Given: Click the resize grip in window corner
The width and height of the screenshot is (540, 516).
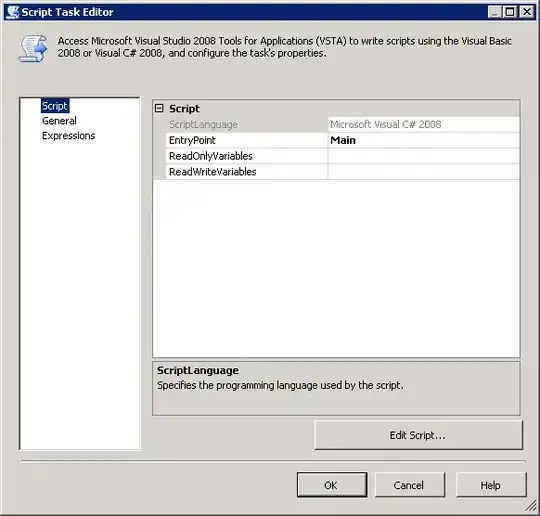Looking at the screenshot, I should coord(531,506).
